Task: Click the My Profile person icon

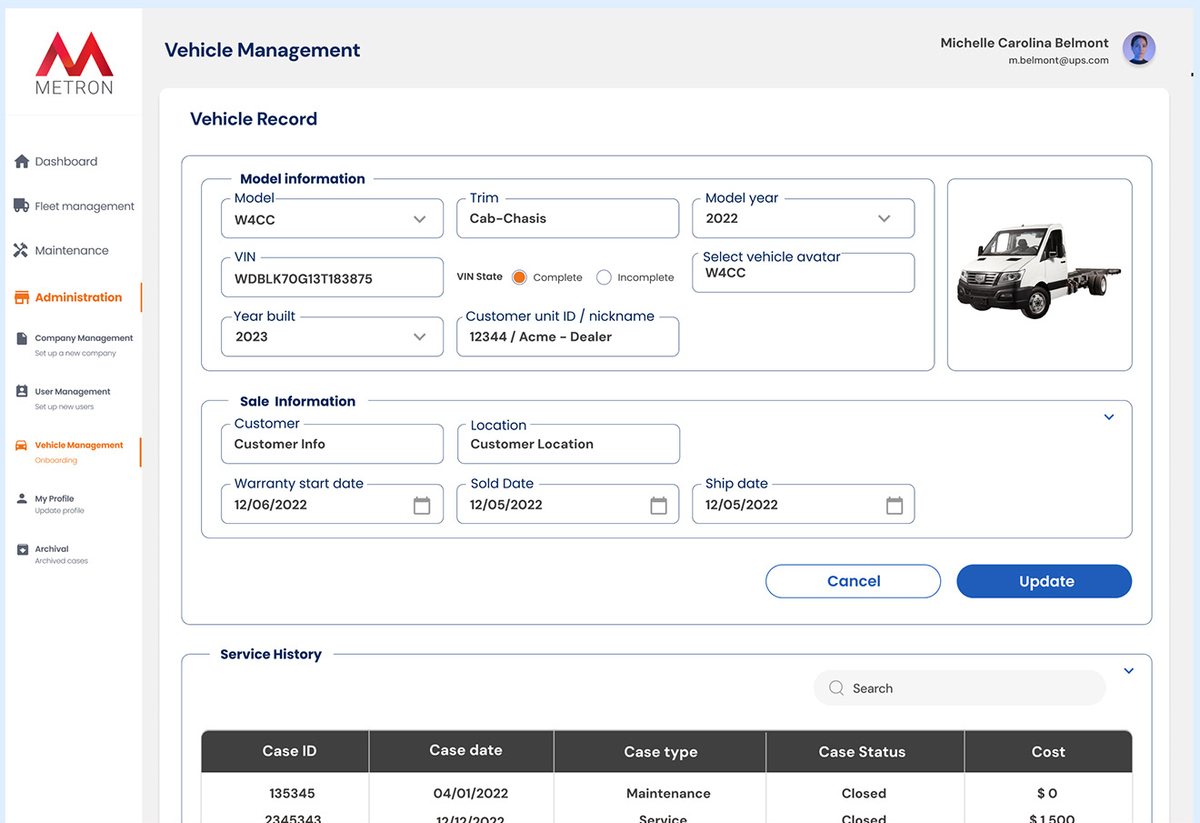Action: 22,498
